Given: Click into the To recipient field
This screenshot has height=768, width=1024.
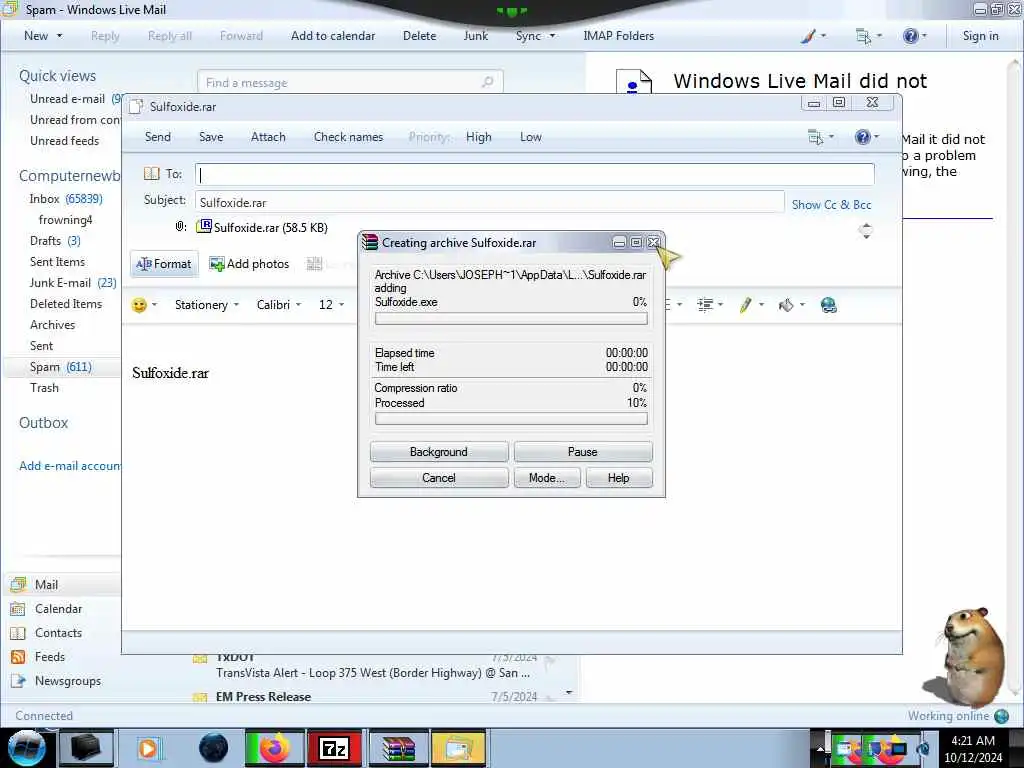Looking at the screenshot, I should click(x=534, y=174).
